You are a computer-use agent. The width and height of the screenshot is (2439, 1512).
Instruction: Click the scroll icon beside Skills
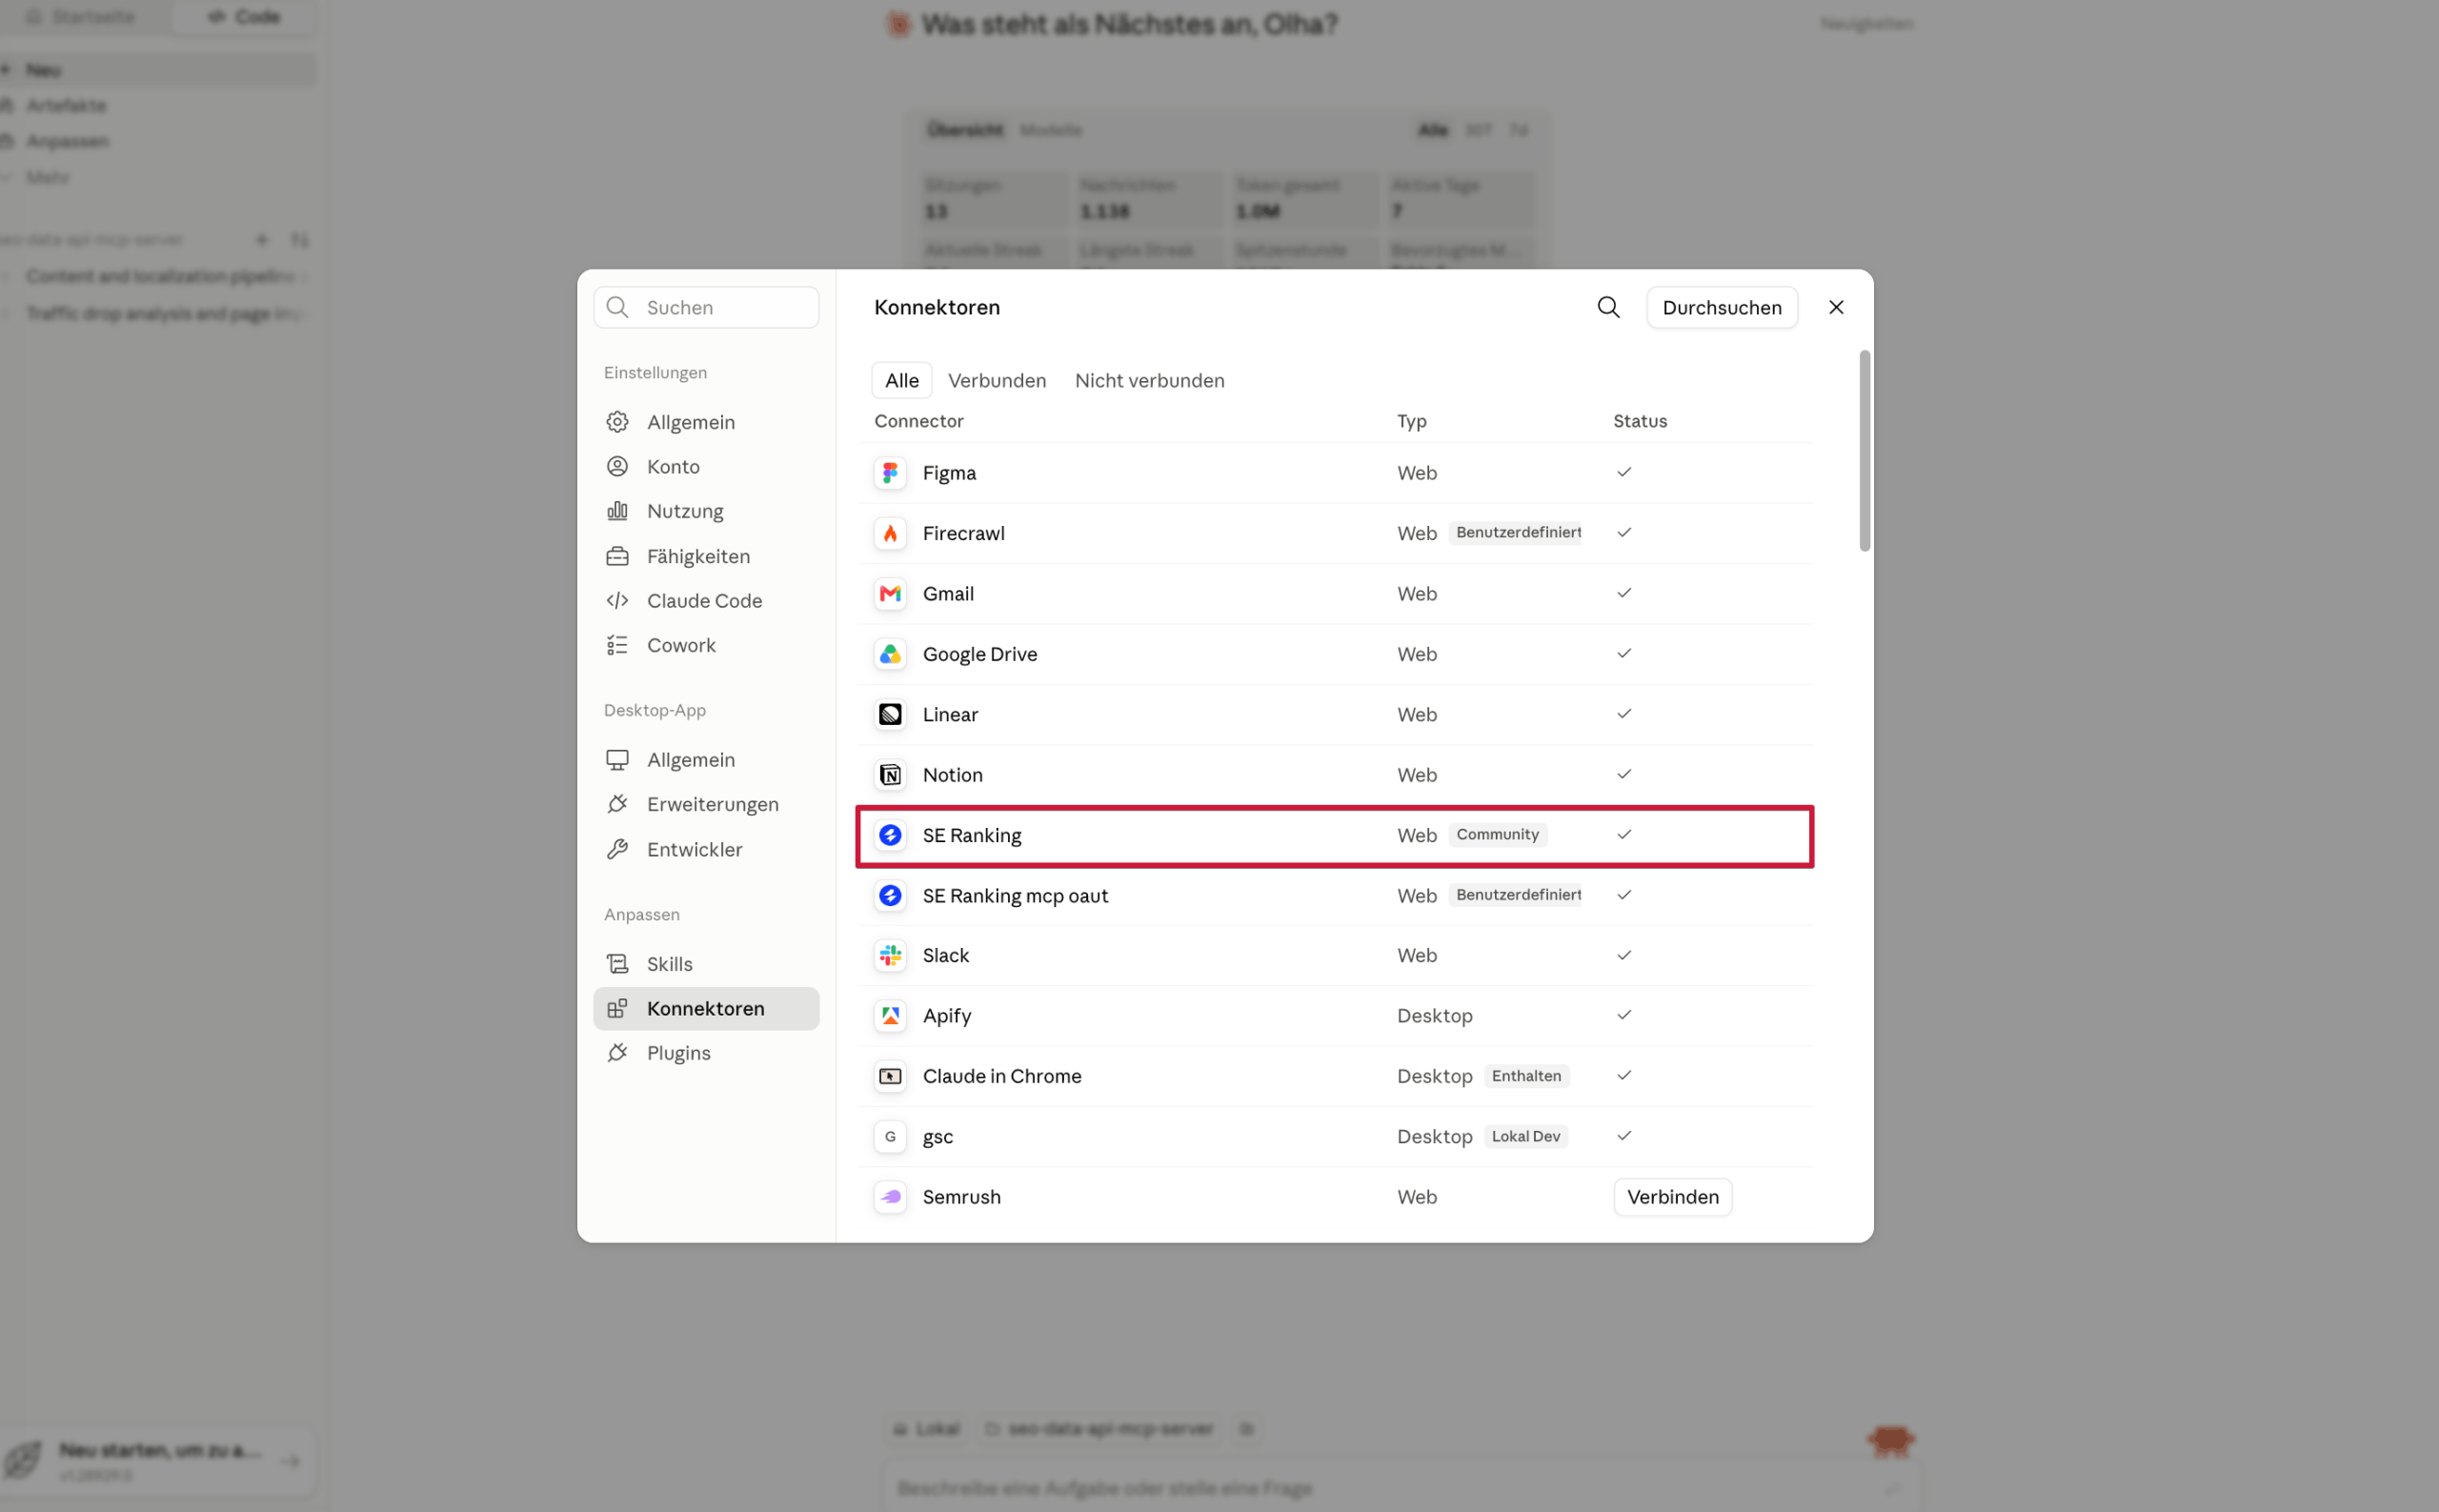[x=618, y=964]
